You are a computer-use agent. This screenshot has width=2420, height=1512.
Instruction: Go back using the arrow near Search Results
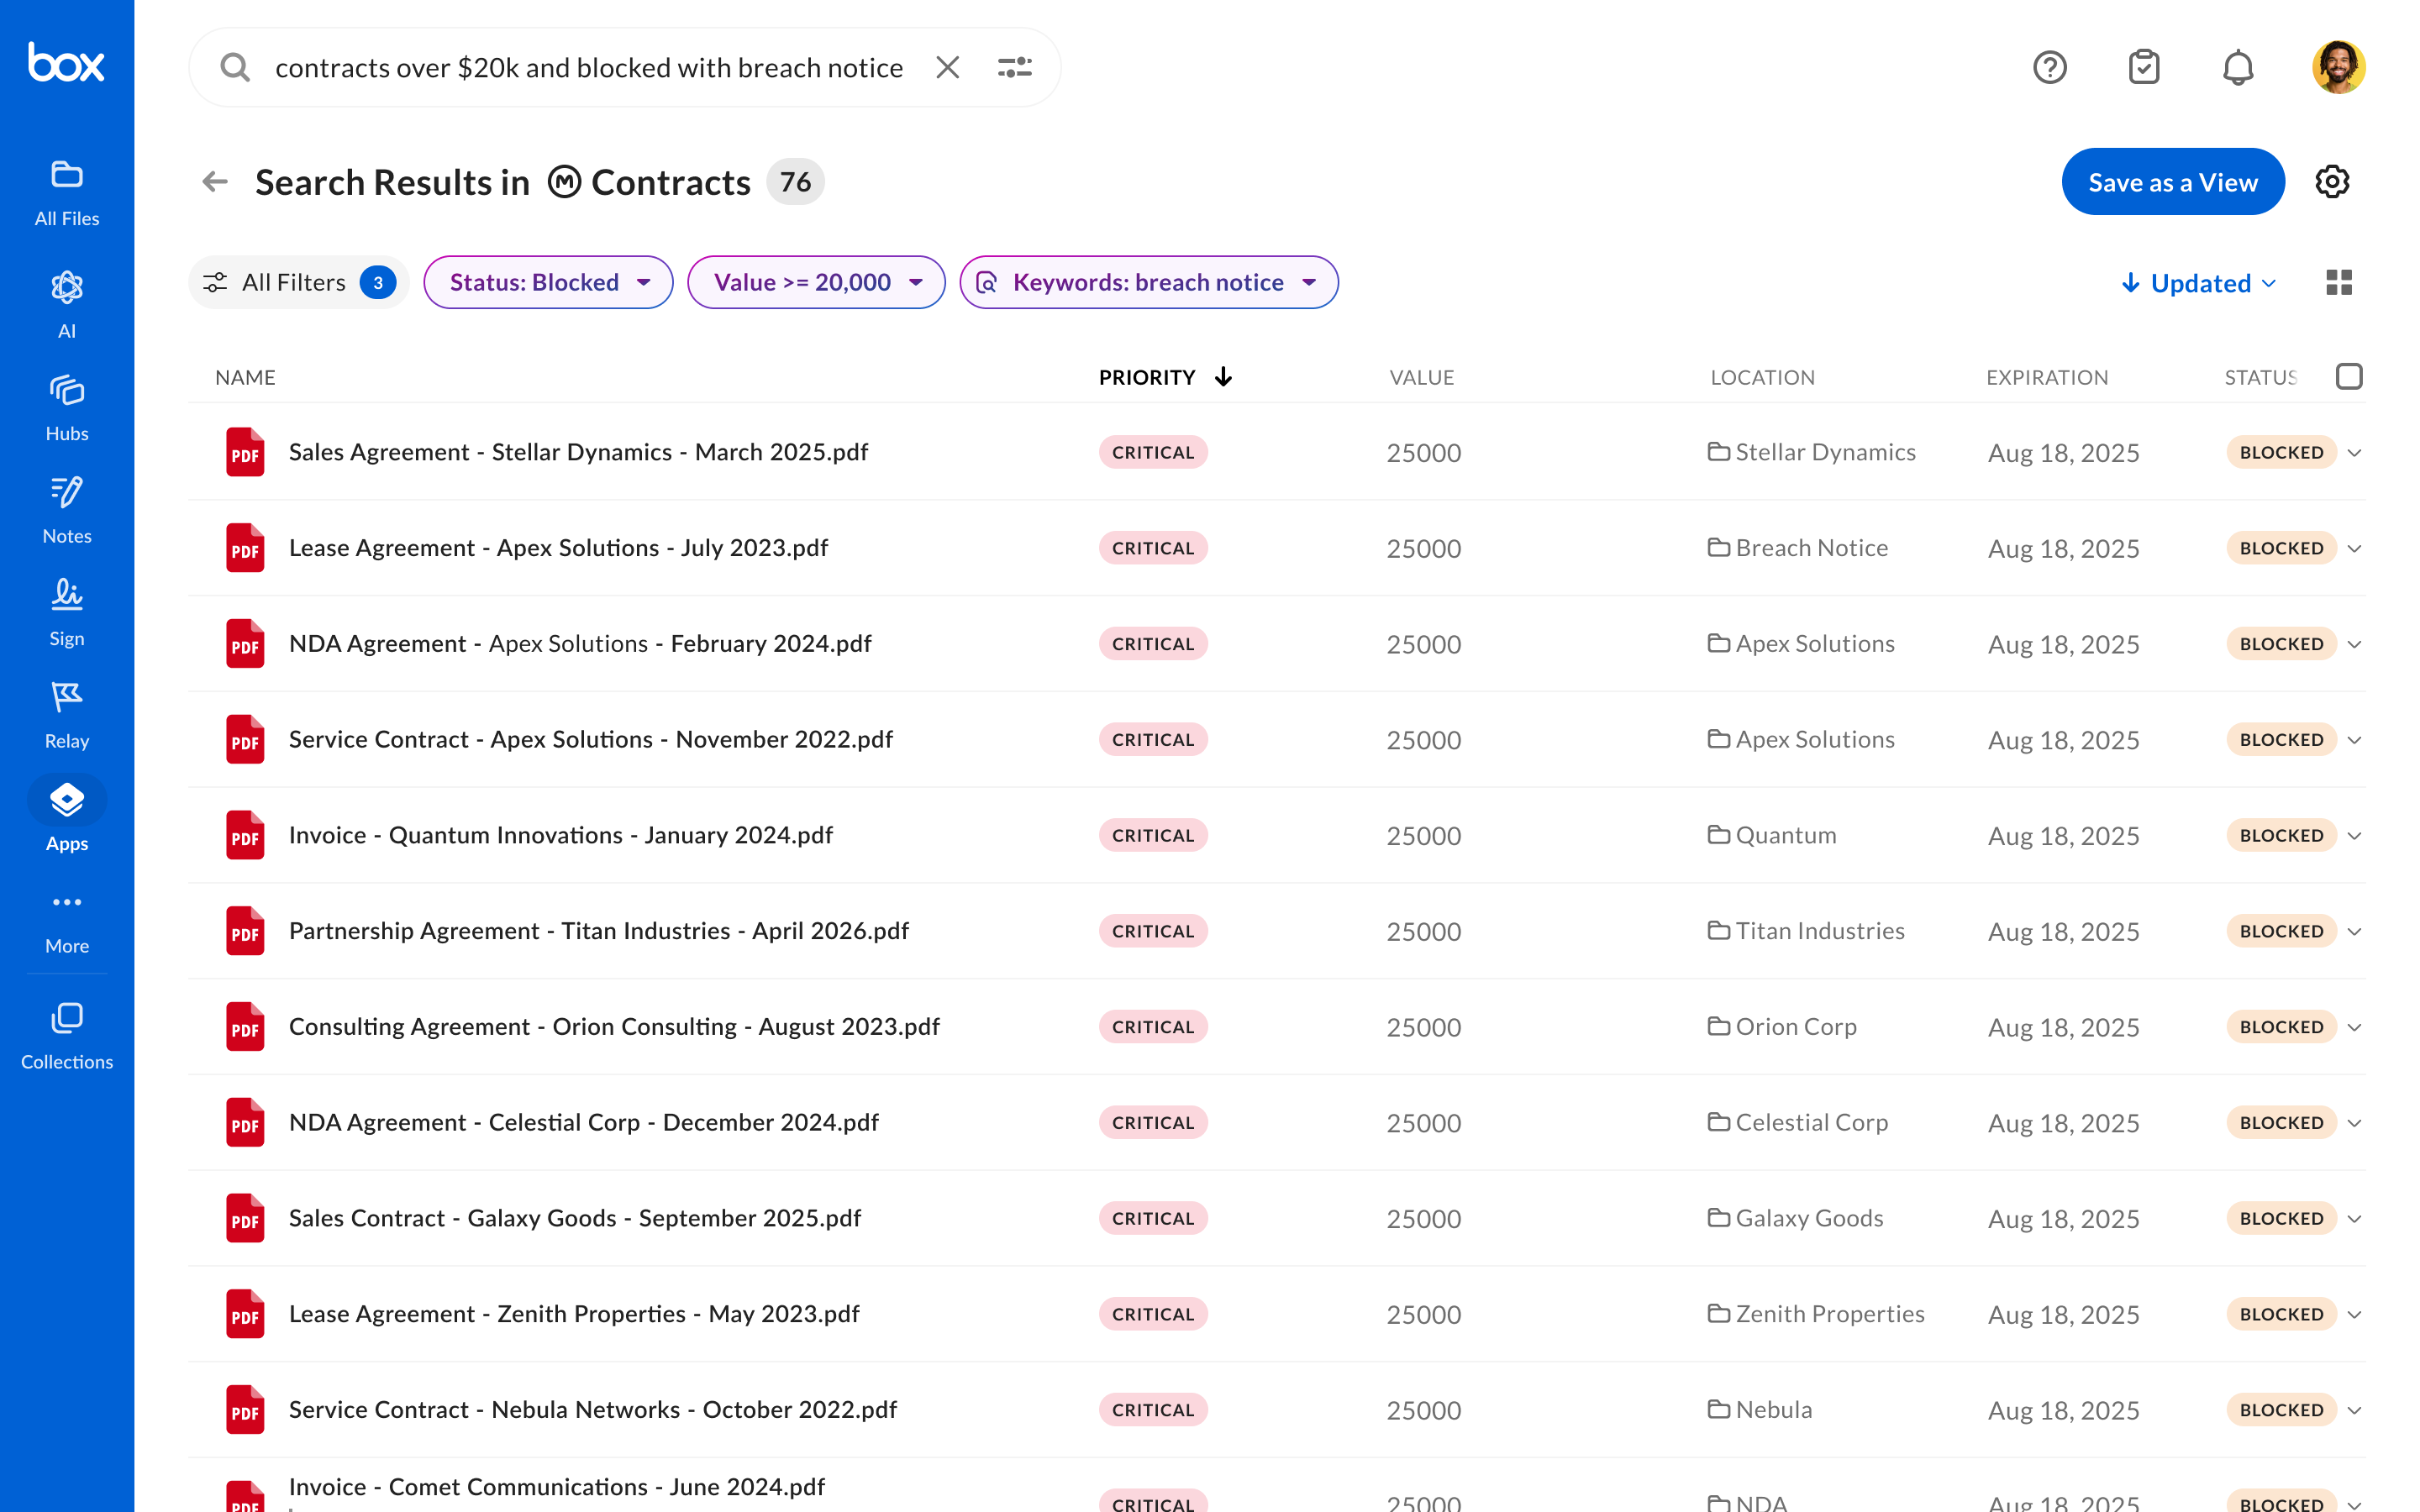(x=214, y=181)
